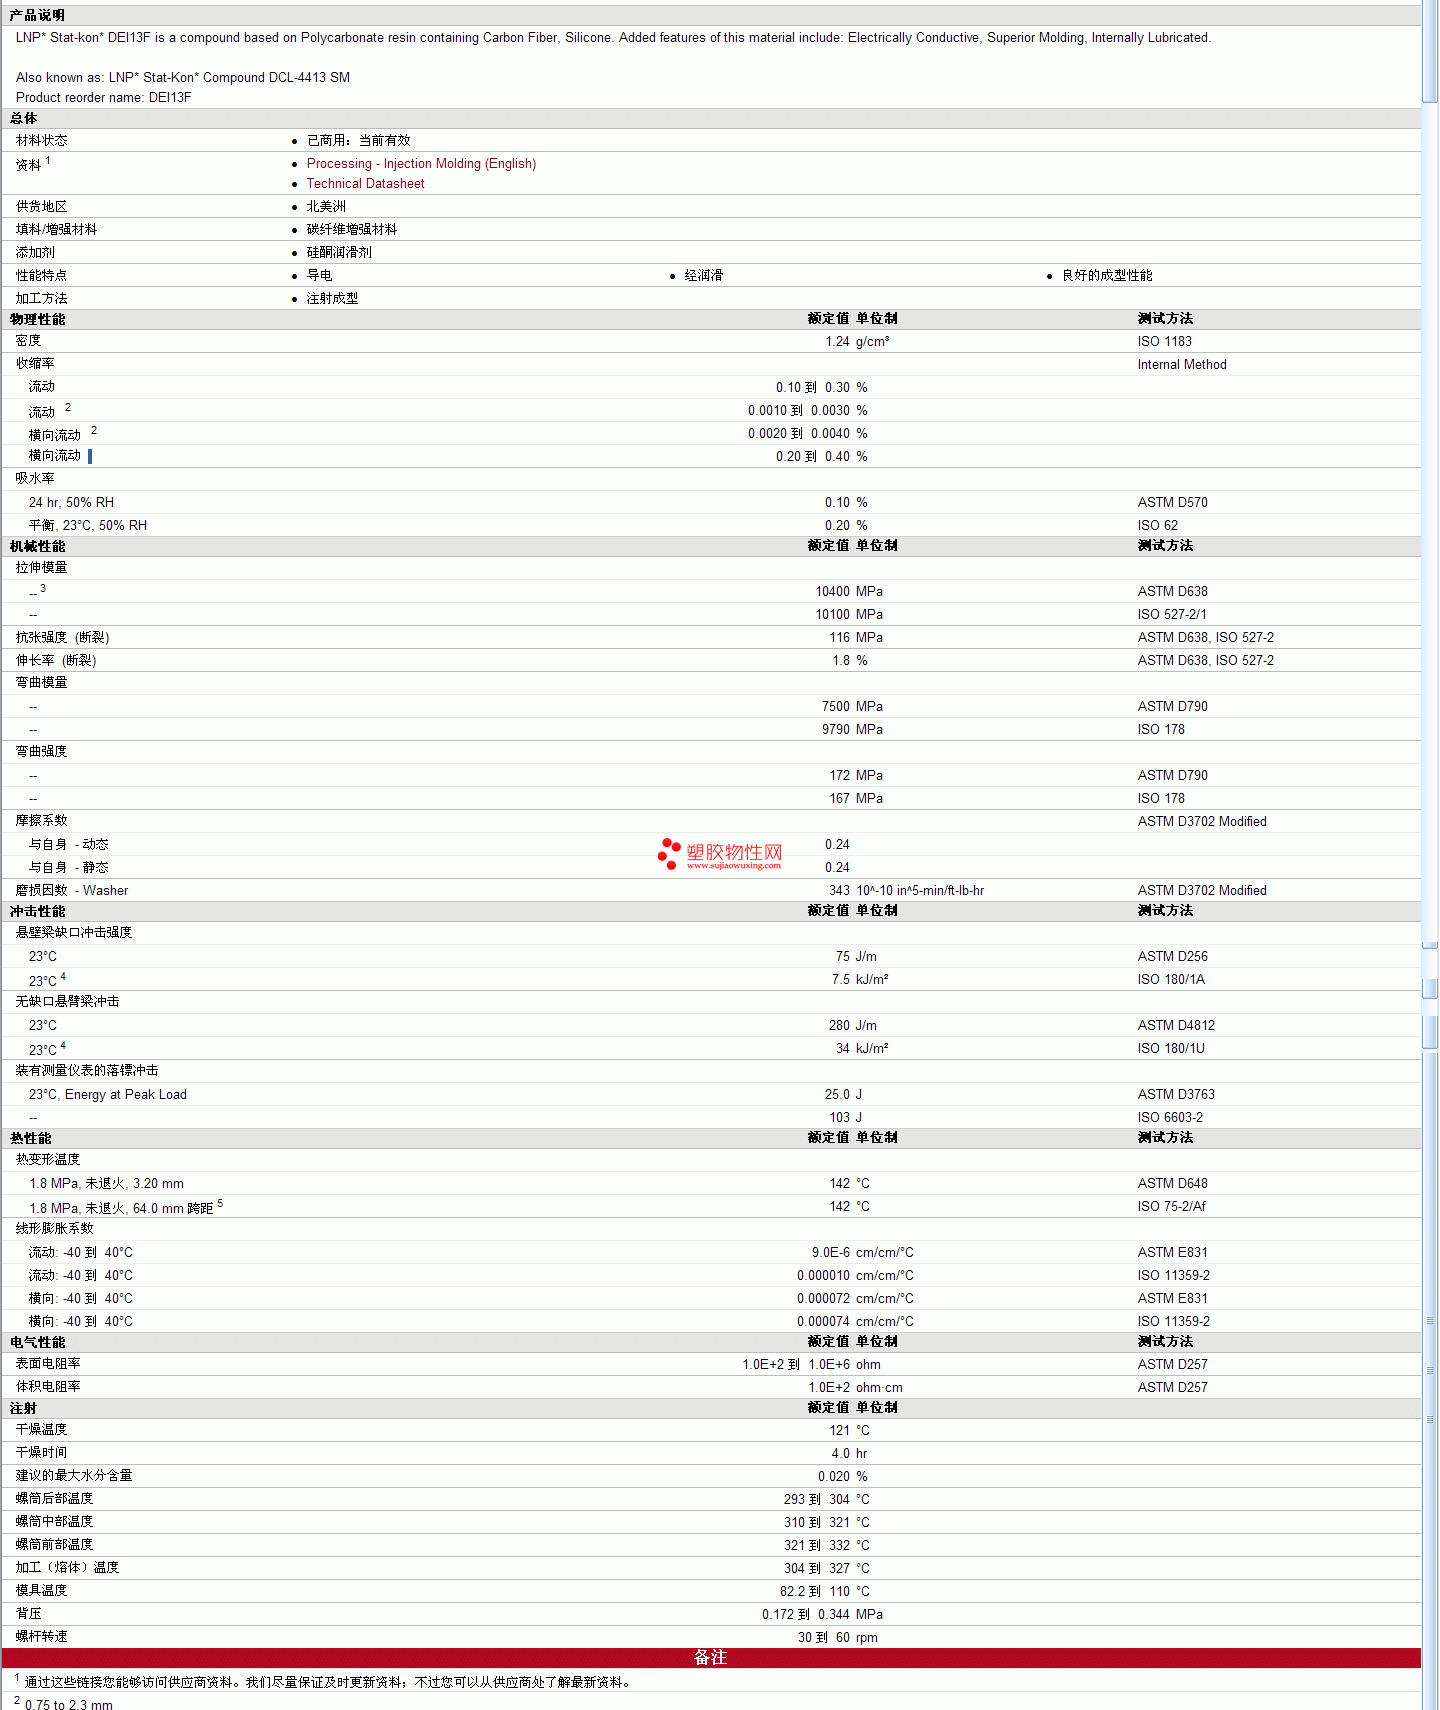Click ISO 75-2/Af test method
This screenshot has height=1710, width=1440.
(x=1171, y=1207)
